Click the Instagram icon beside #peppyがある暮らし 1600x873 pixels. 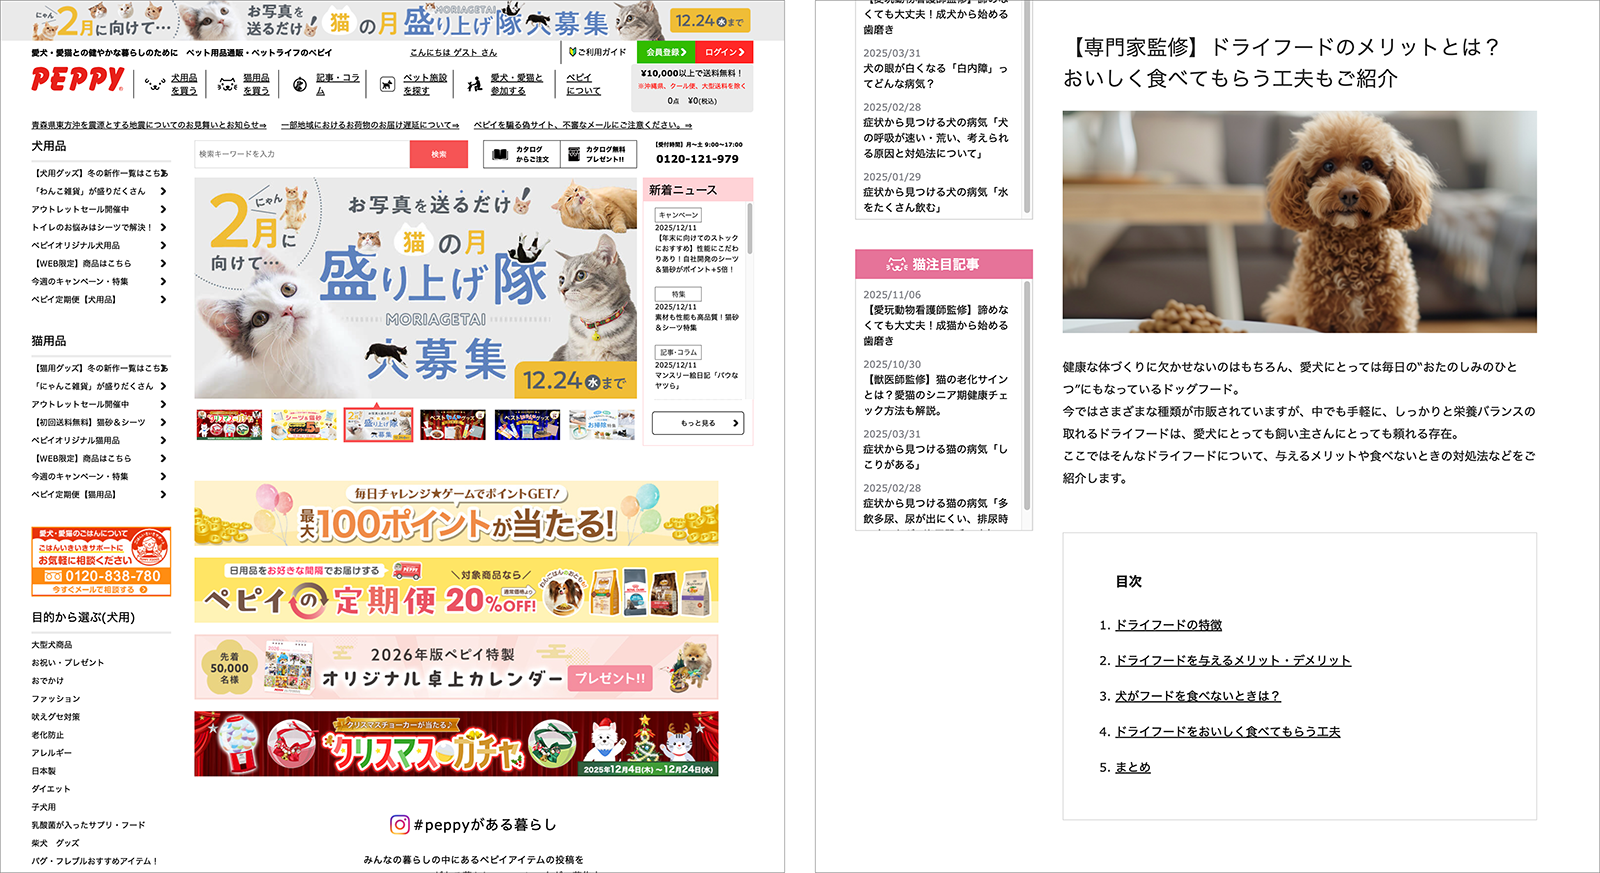[x=399, y=824]
